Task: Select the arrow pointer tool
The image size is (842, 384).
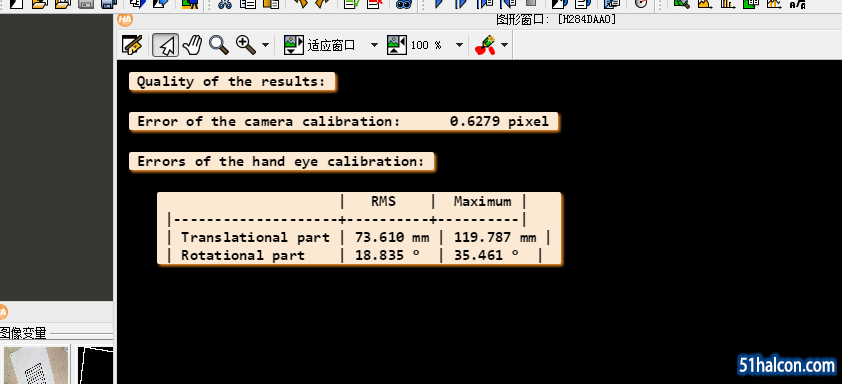Action: point(165,45)
